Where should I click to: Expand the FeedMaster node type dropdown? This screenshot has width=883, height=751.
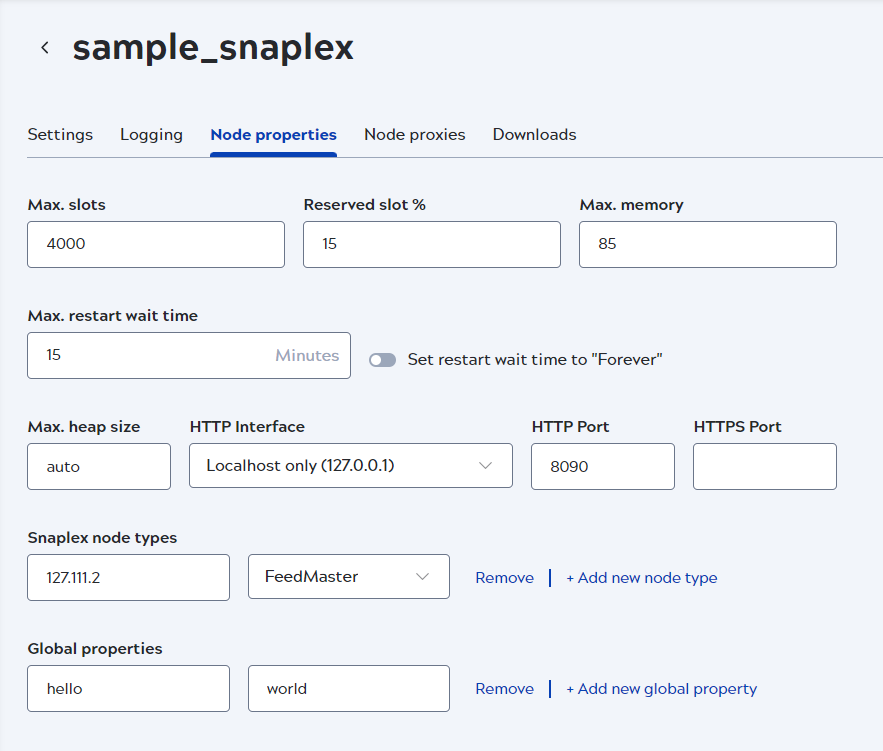pyautogui.click(x=348, y=577)
